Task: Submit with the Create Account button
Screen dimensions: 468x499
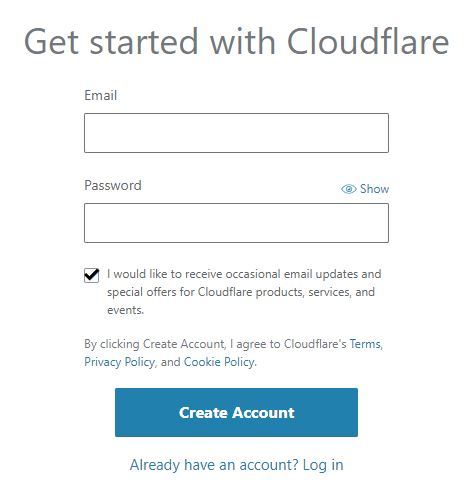Action: point(236,412)
